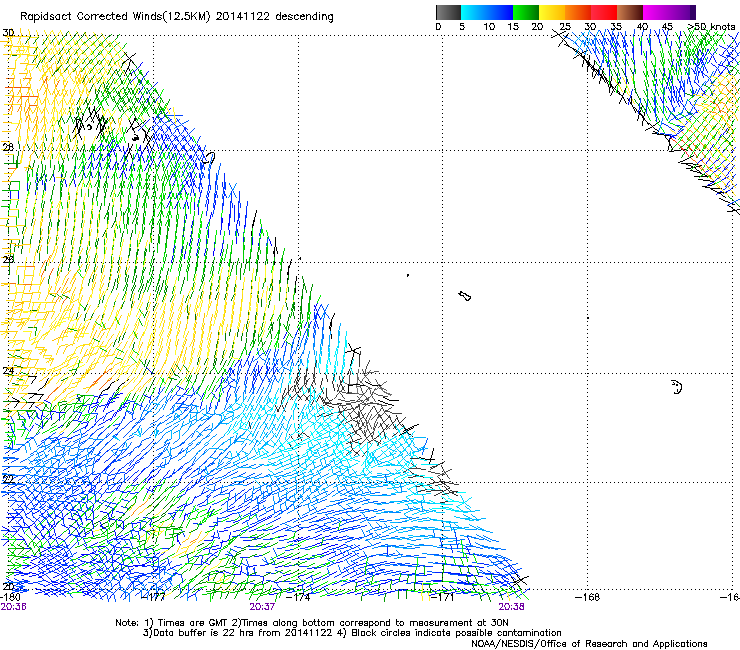Click the '30' latitude axis label

click(8, 33)
